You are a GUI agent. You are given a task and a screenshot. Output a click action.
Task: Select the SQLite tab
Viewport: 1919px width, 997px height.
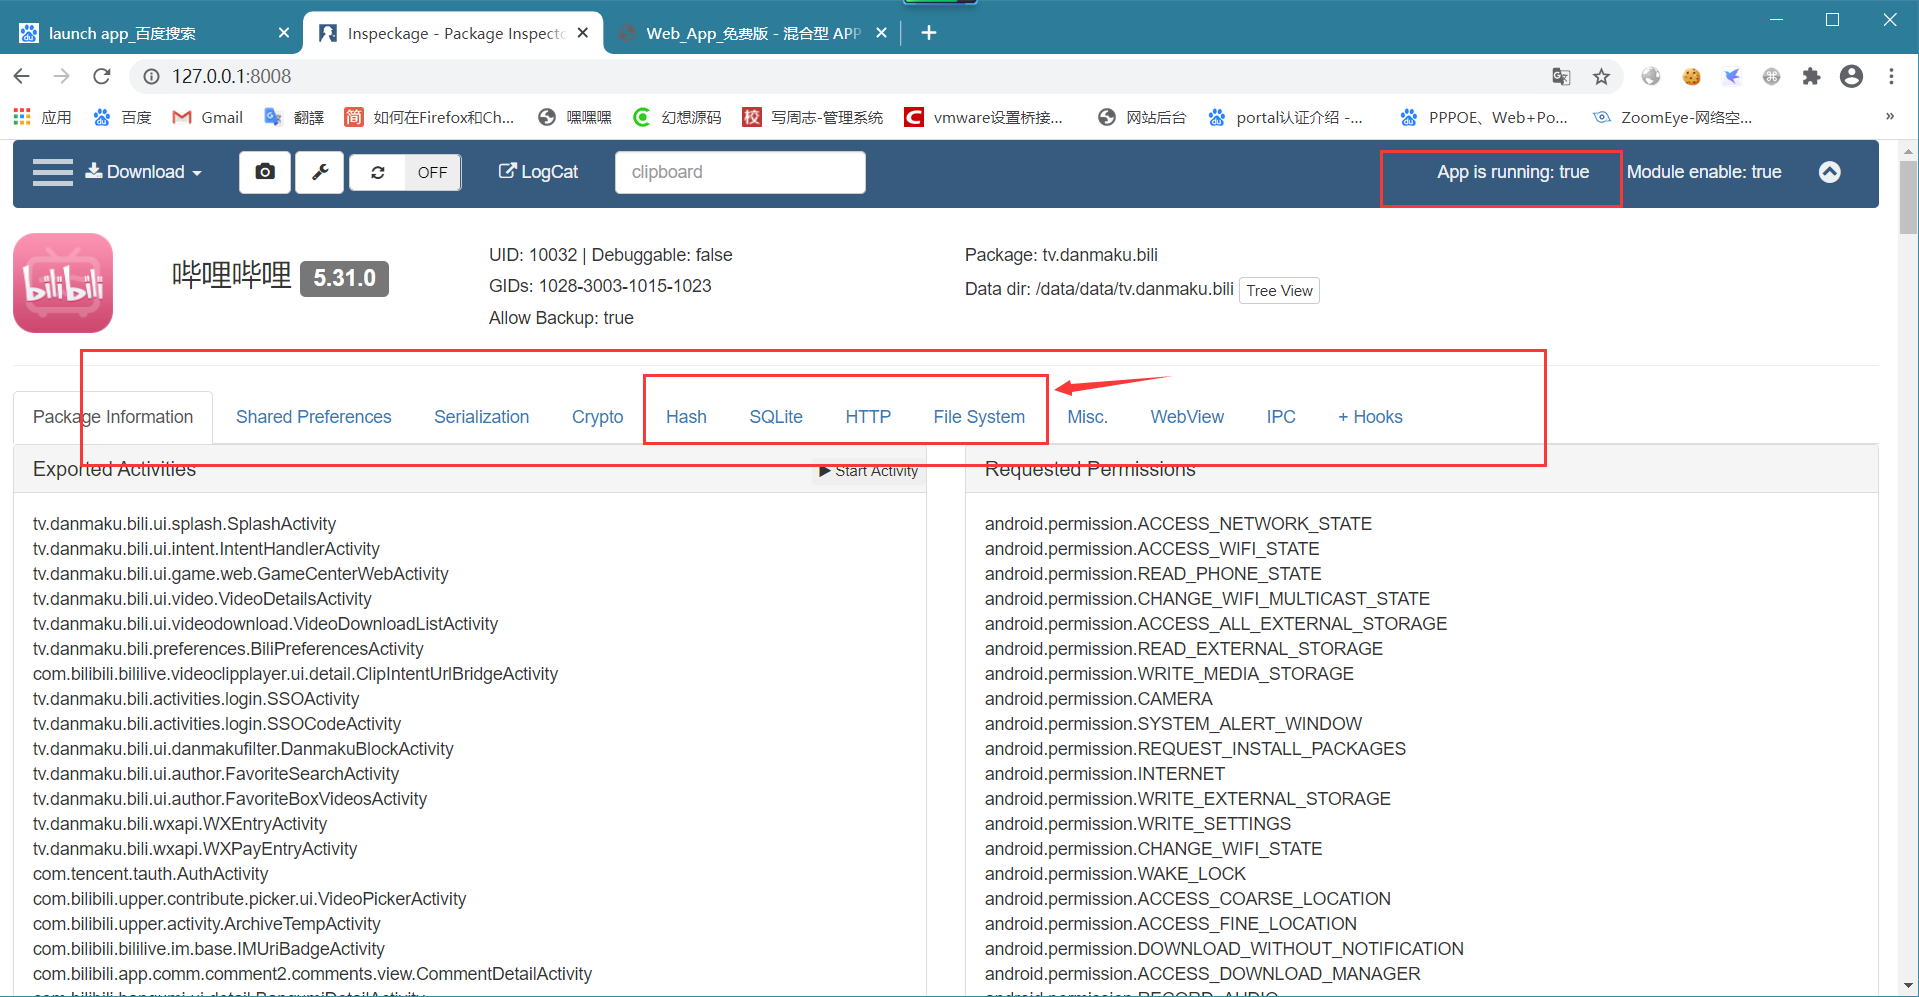[x=776, y=417]
